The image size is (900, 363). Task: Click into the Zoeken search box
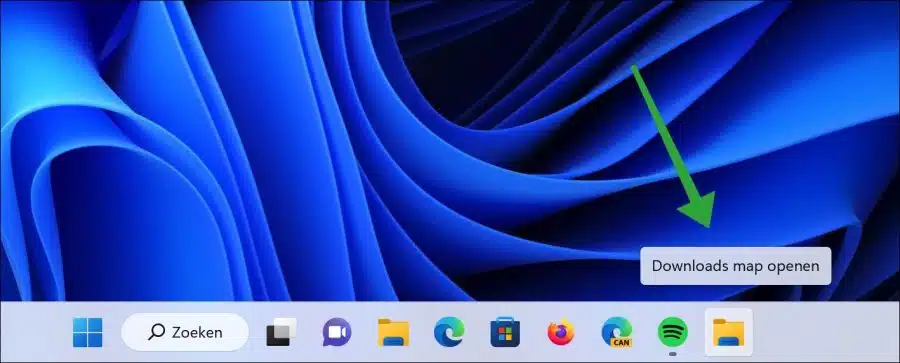pos(185,332)
